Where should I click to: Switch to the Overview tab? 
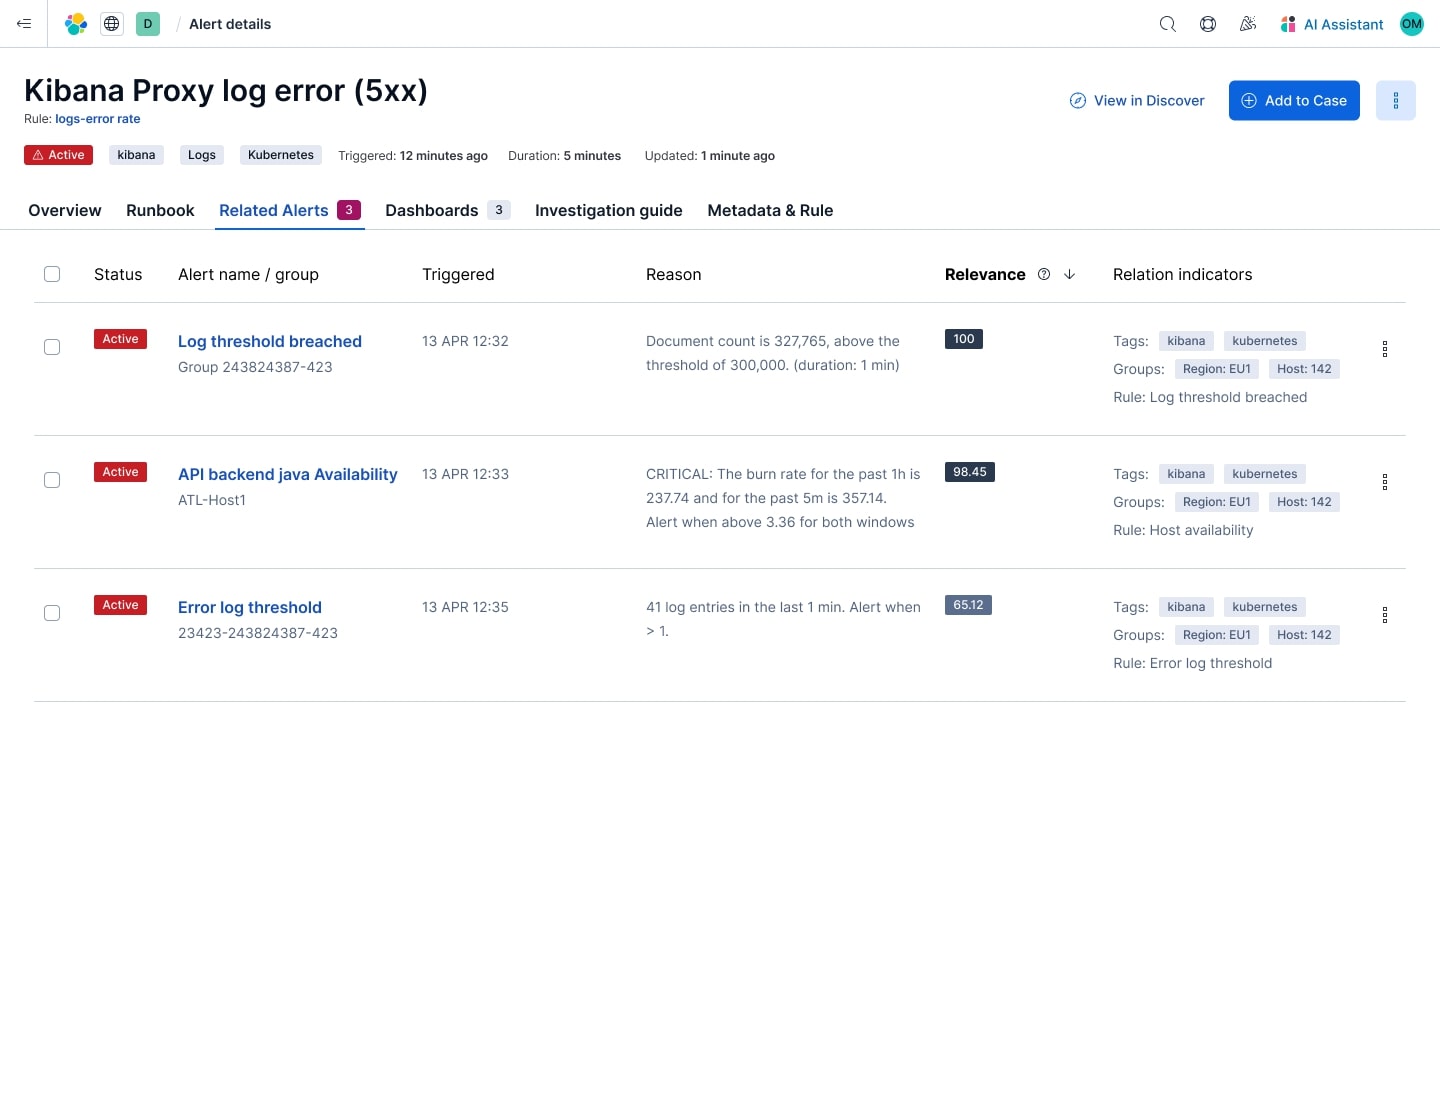click(65, 210)
